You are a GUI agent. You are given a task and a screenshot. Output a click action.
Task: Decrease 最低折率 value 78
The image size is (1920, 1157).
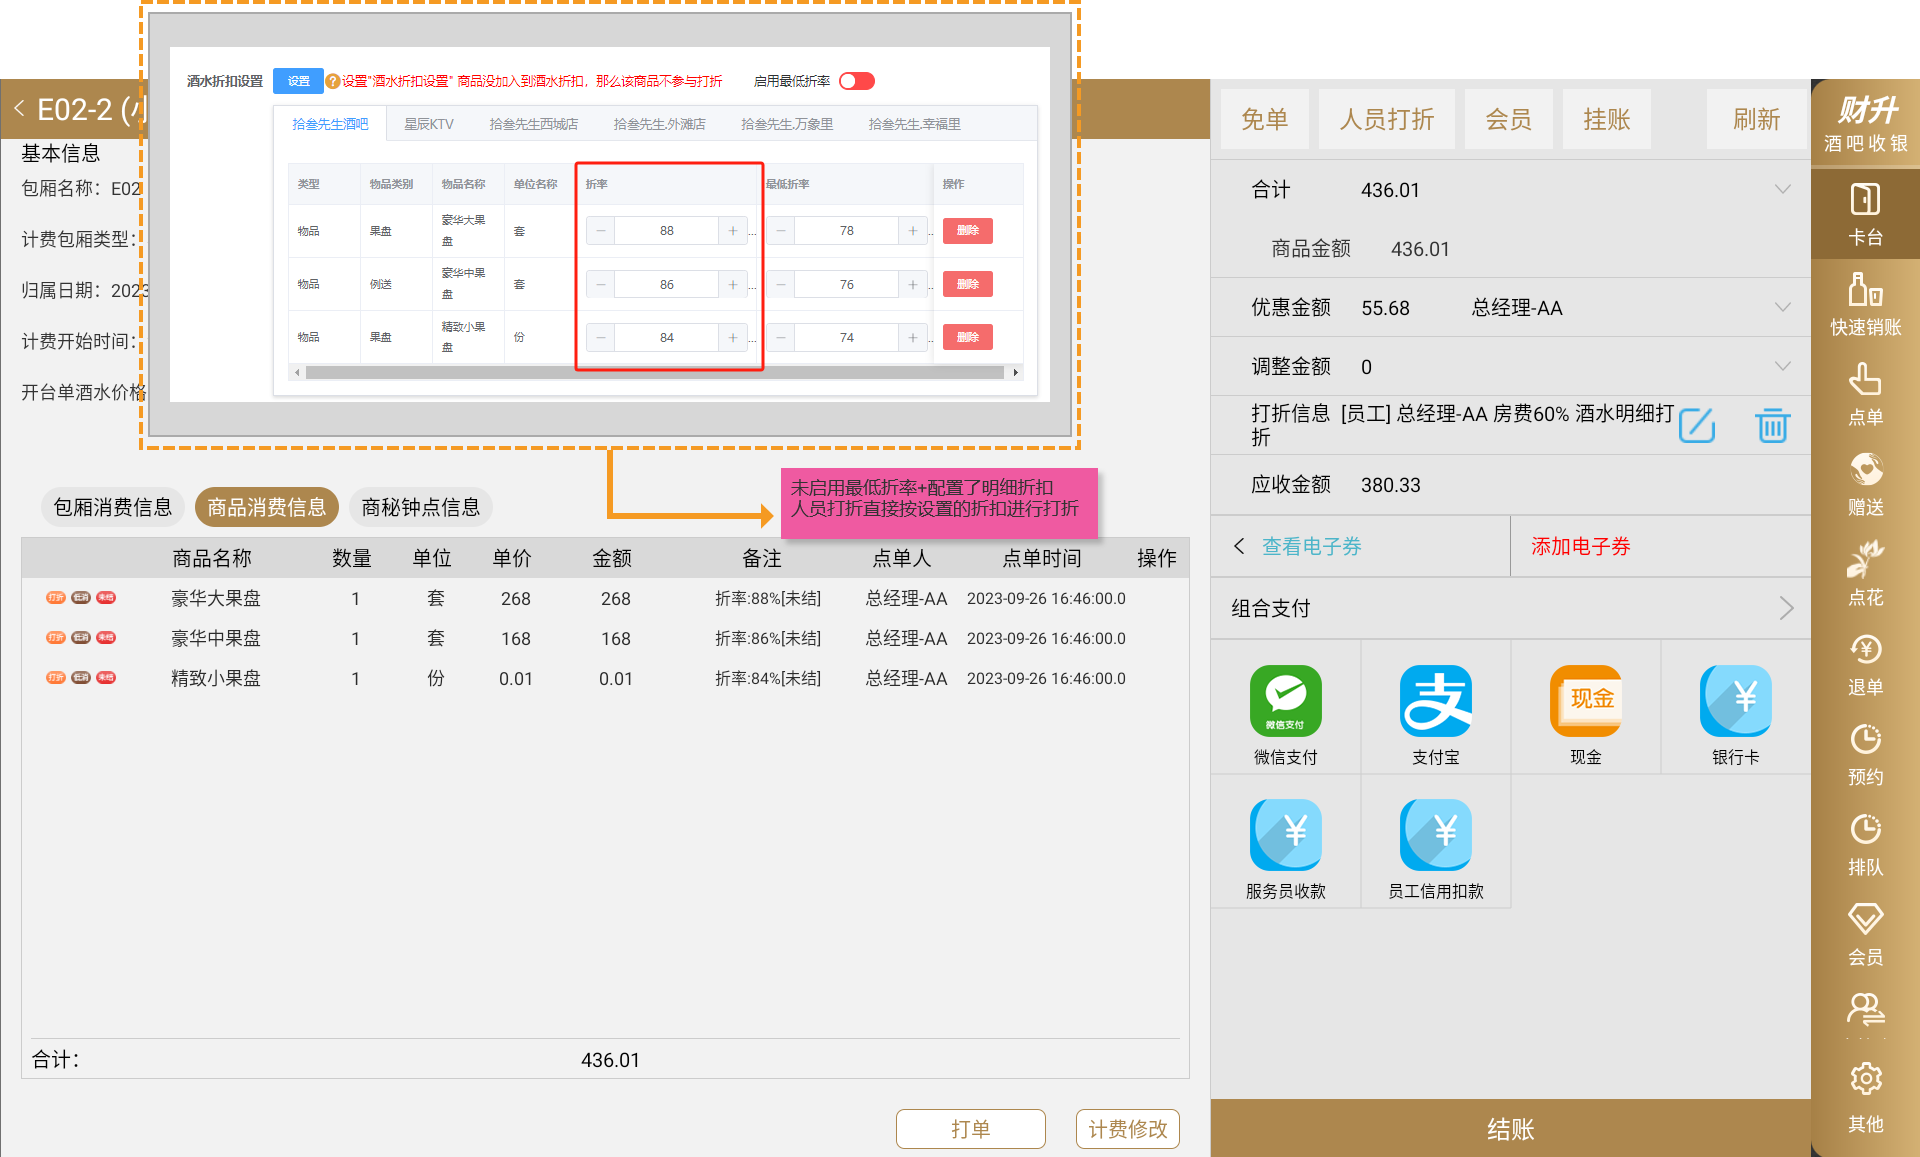point(780,231)
